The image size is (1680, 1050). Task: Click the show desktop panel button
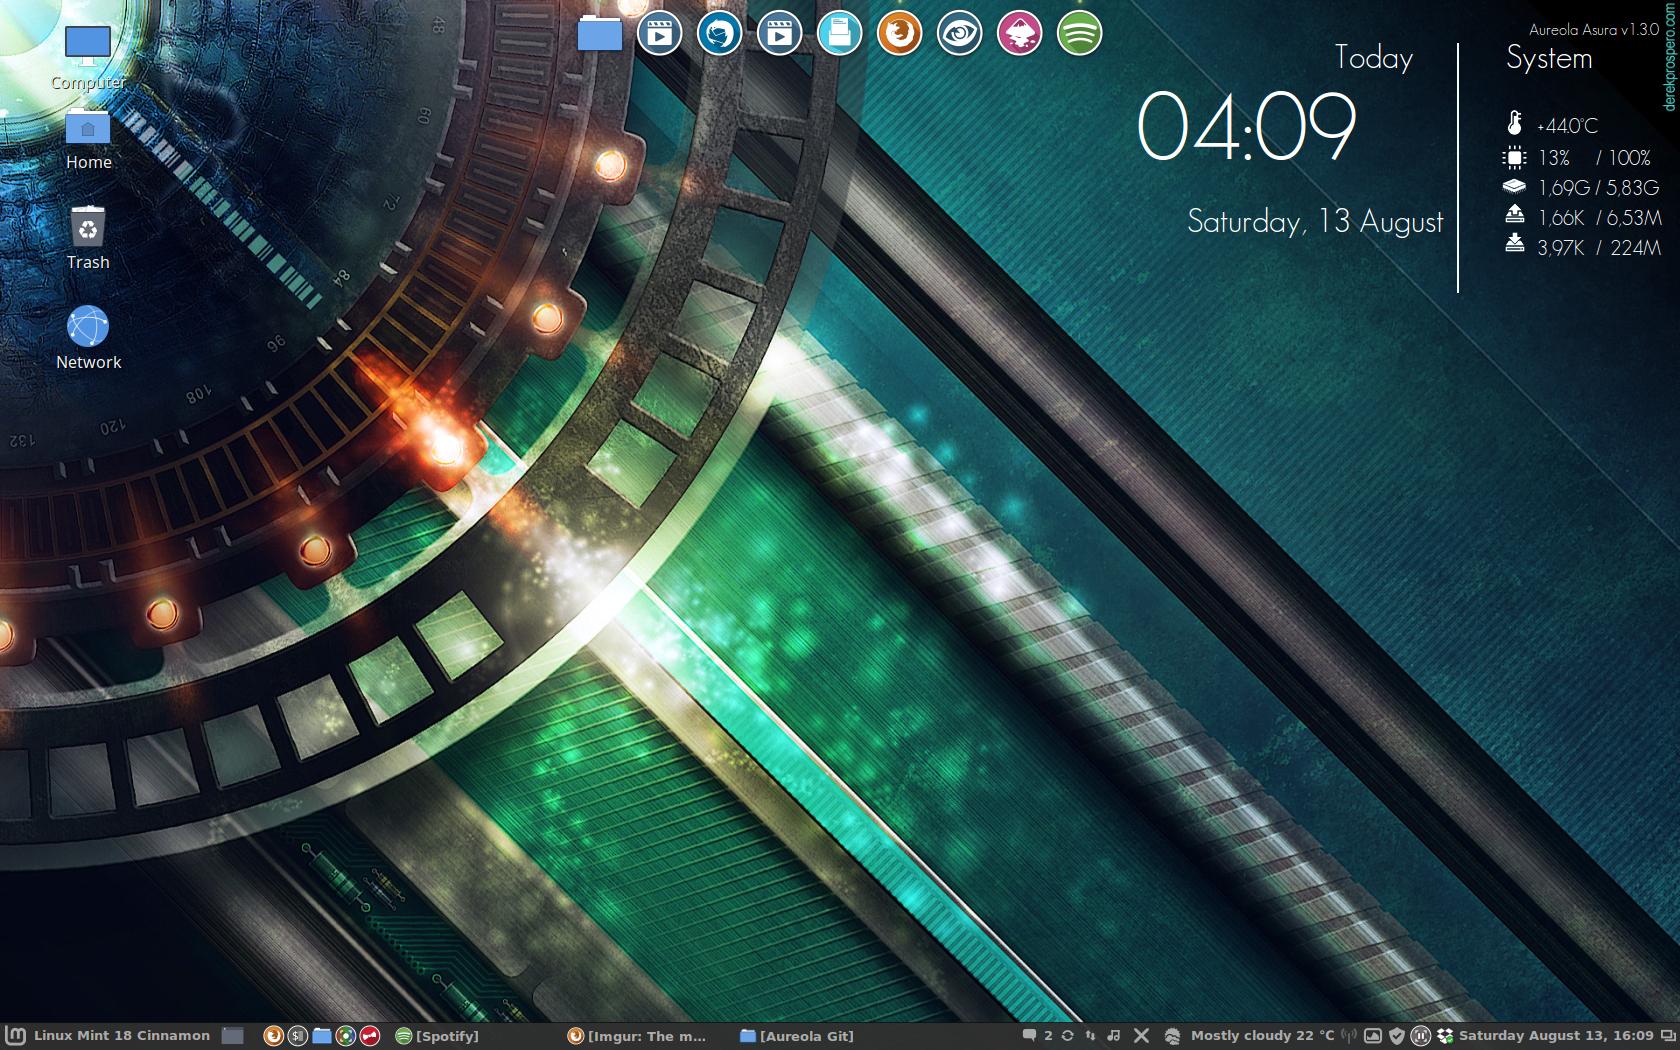[233, 1036]
